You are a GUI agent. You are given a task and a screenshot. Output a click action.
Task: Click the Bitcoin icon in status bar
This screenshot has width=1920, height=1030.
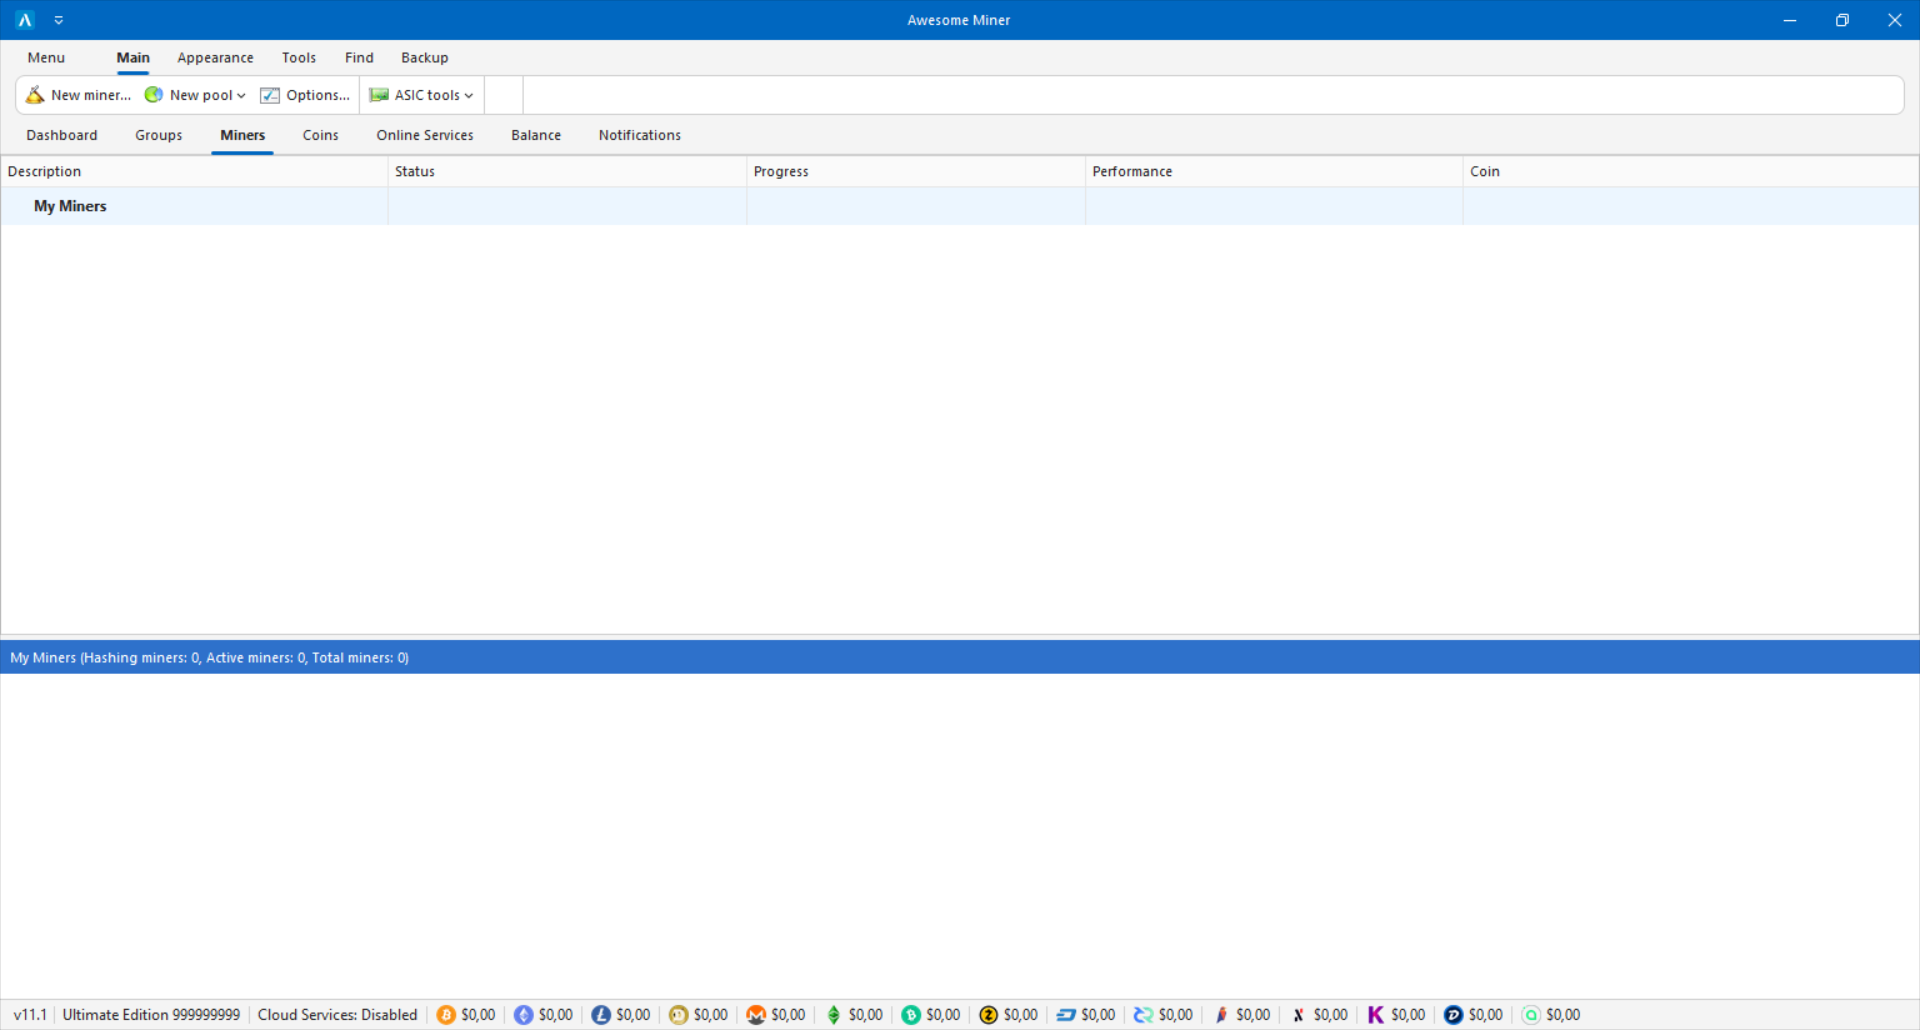tap(446, 1015)
